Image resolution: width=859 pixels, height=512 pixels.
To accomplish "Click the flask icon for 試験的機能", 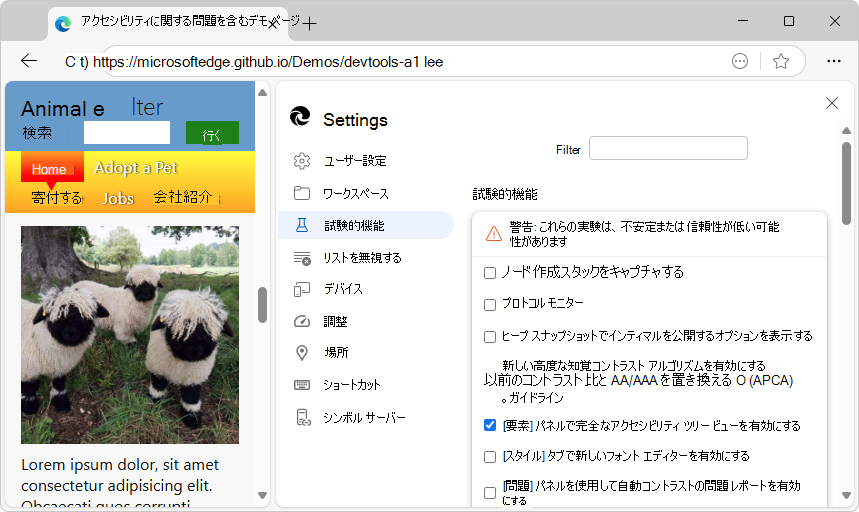I will [x=302, y=225].
